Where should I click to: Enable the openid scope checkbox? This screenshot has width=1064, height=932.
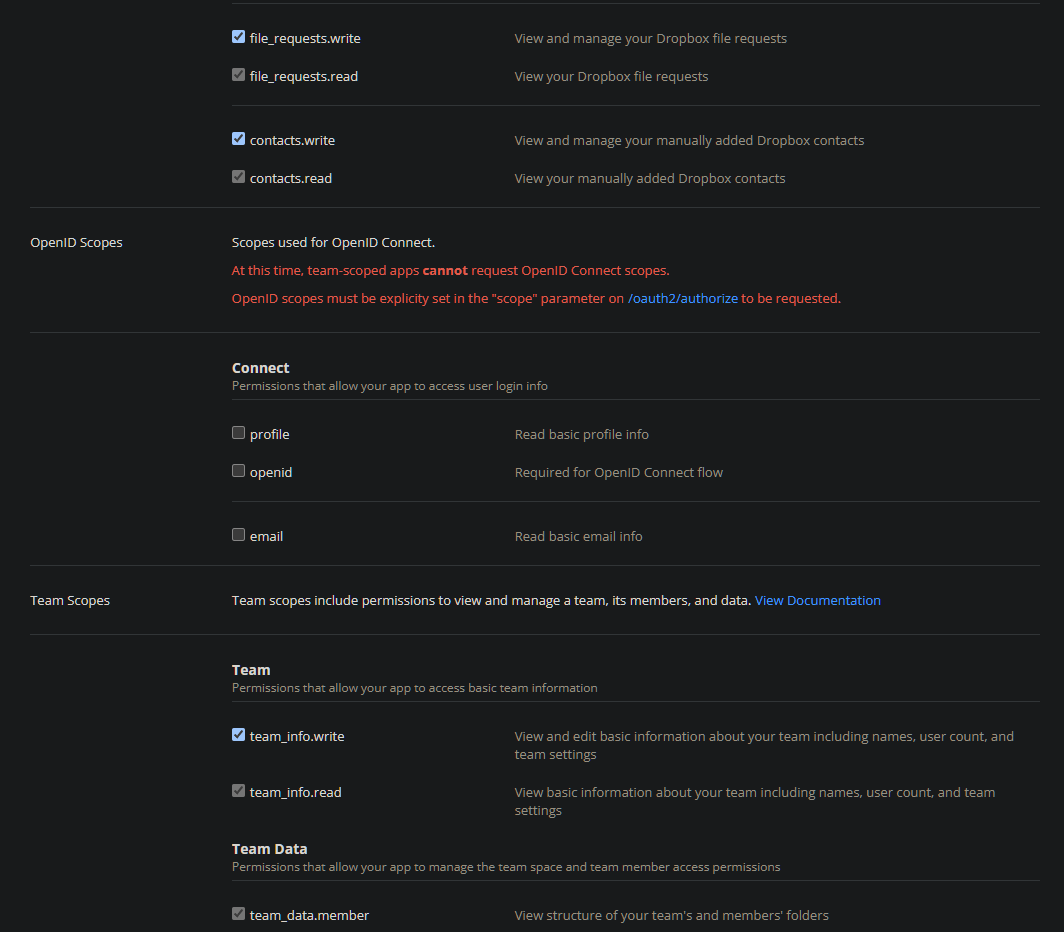pos(238,470)
